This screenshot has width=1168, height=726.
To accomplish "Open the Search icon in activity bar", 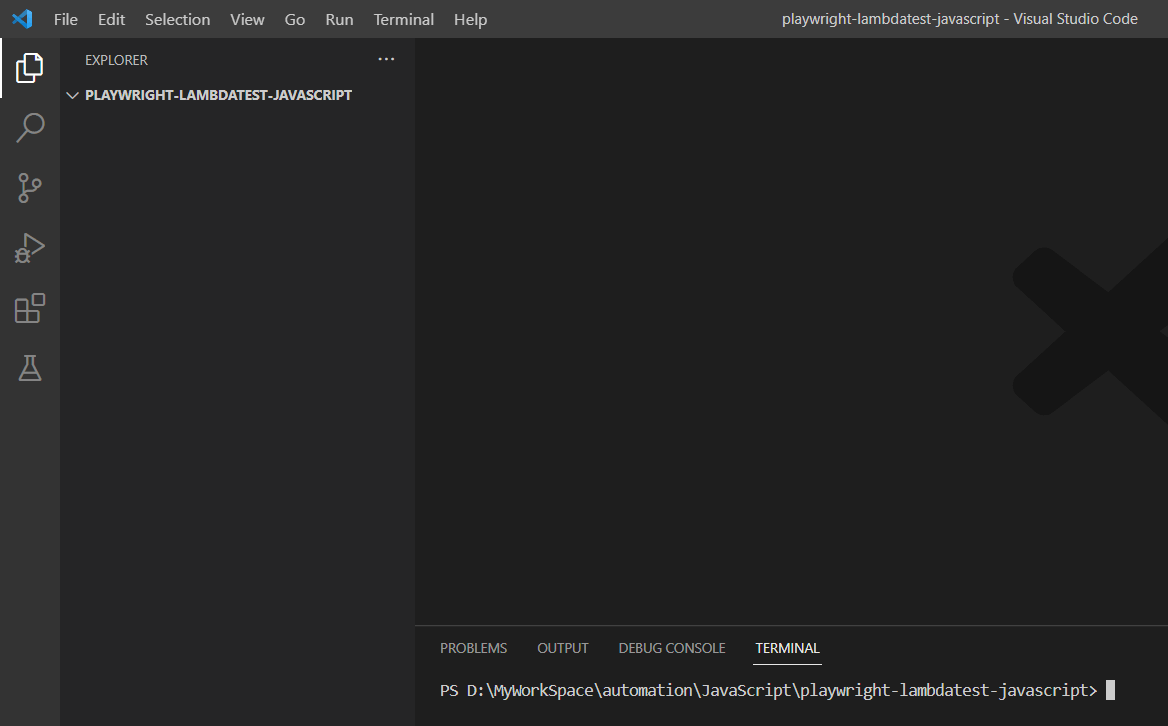I will tap(29, 128).
